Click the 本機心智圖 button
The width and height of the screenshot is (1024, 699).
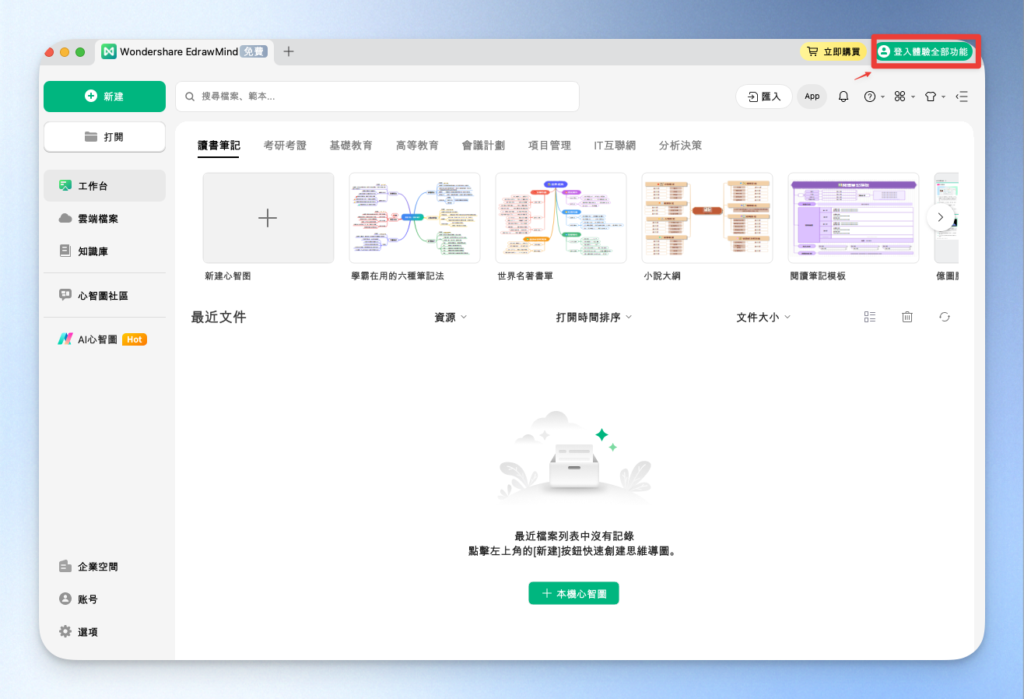pyautogui.click(x=573, y=593)
